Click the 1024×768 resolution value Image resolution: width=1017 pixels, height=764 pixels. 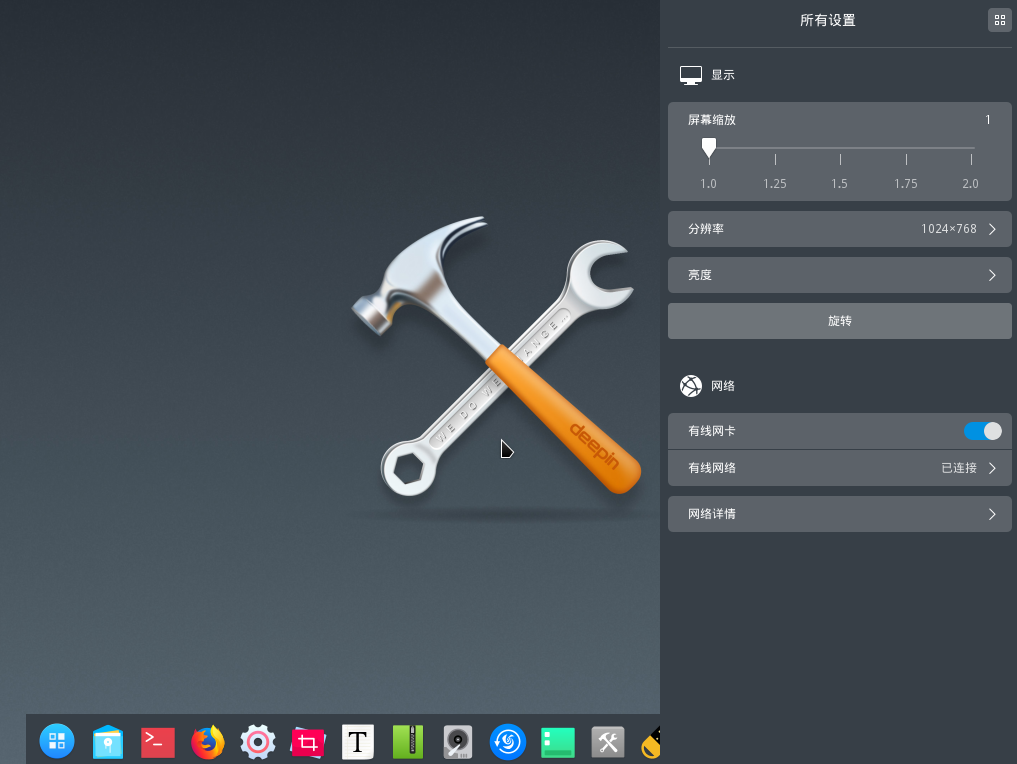(x=948, y=229)
